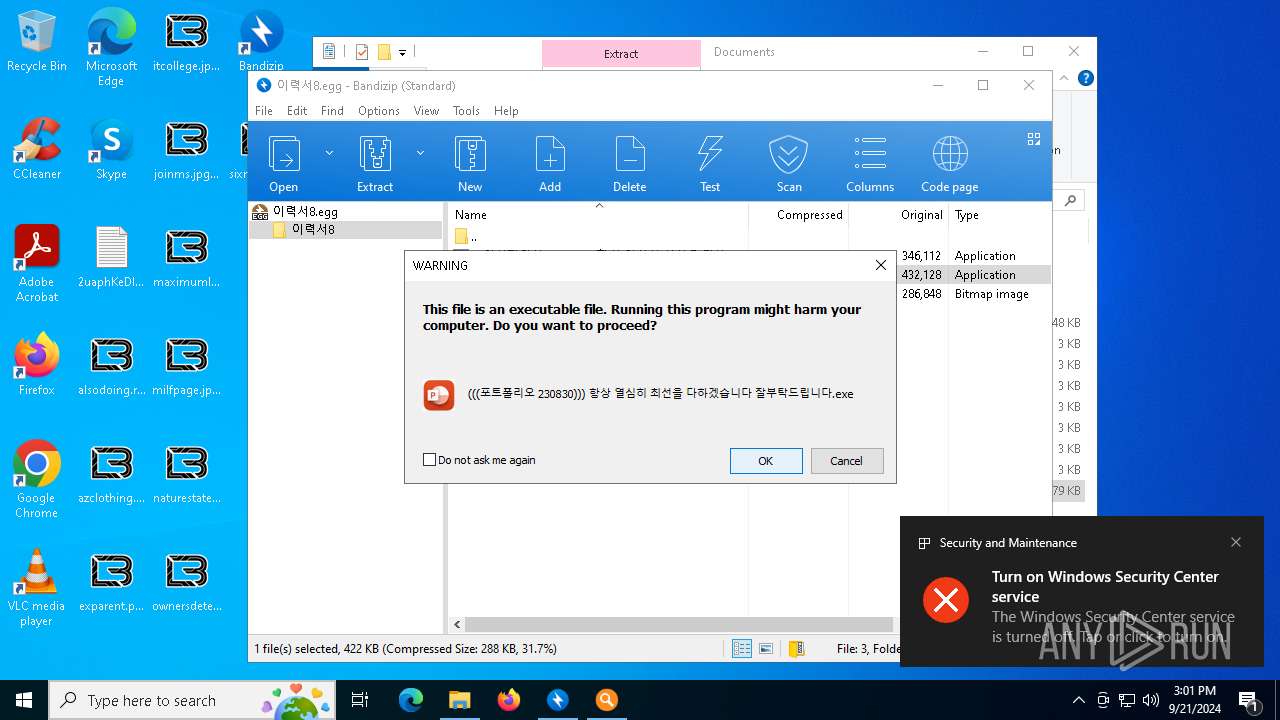Select Skype desktop shortcut
Screen dimensions: 1280x720
[111, 150]
